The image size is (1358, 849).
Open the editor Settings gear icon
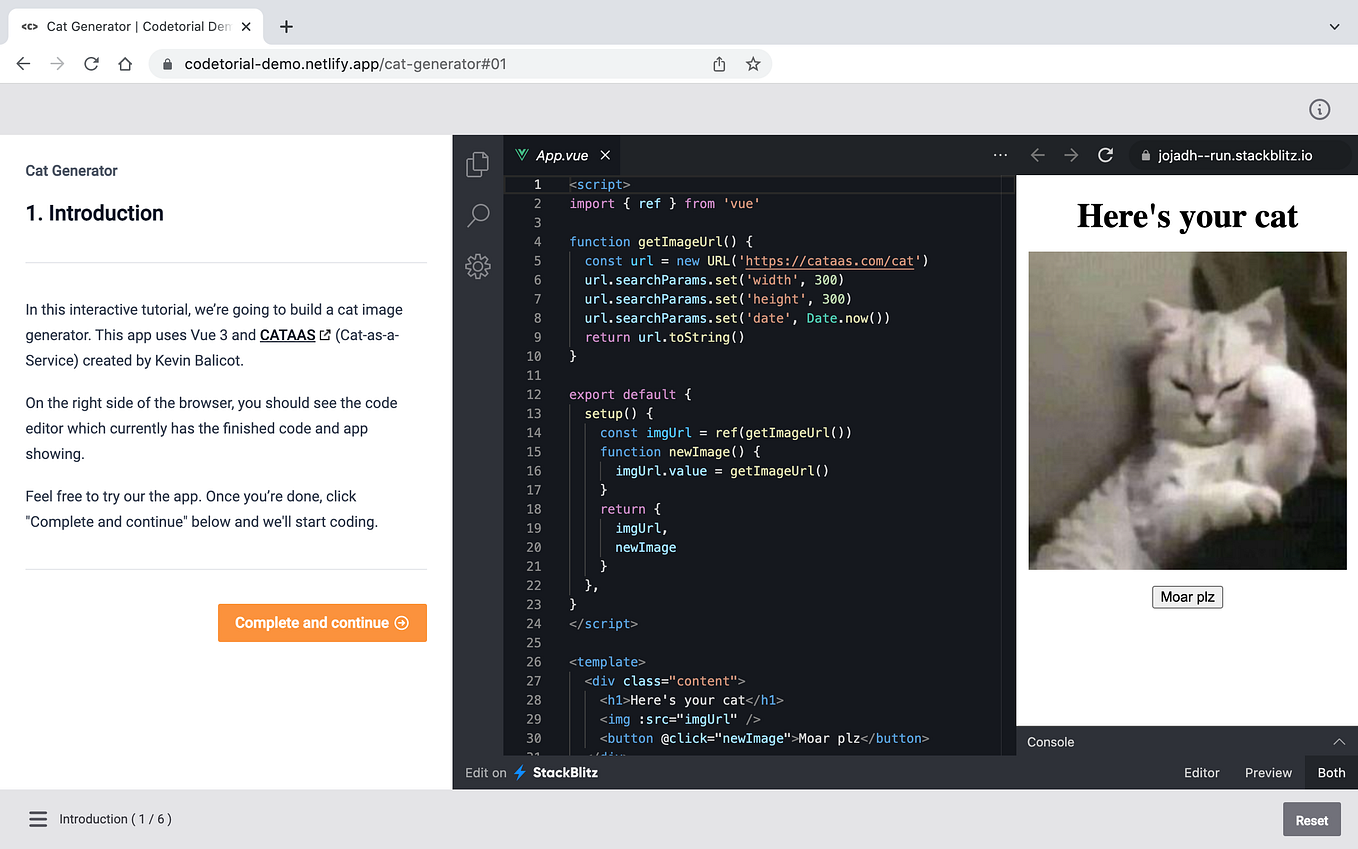478,266
